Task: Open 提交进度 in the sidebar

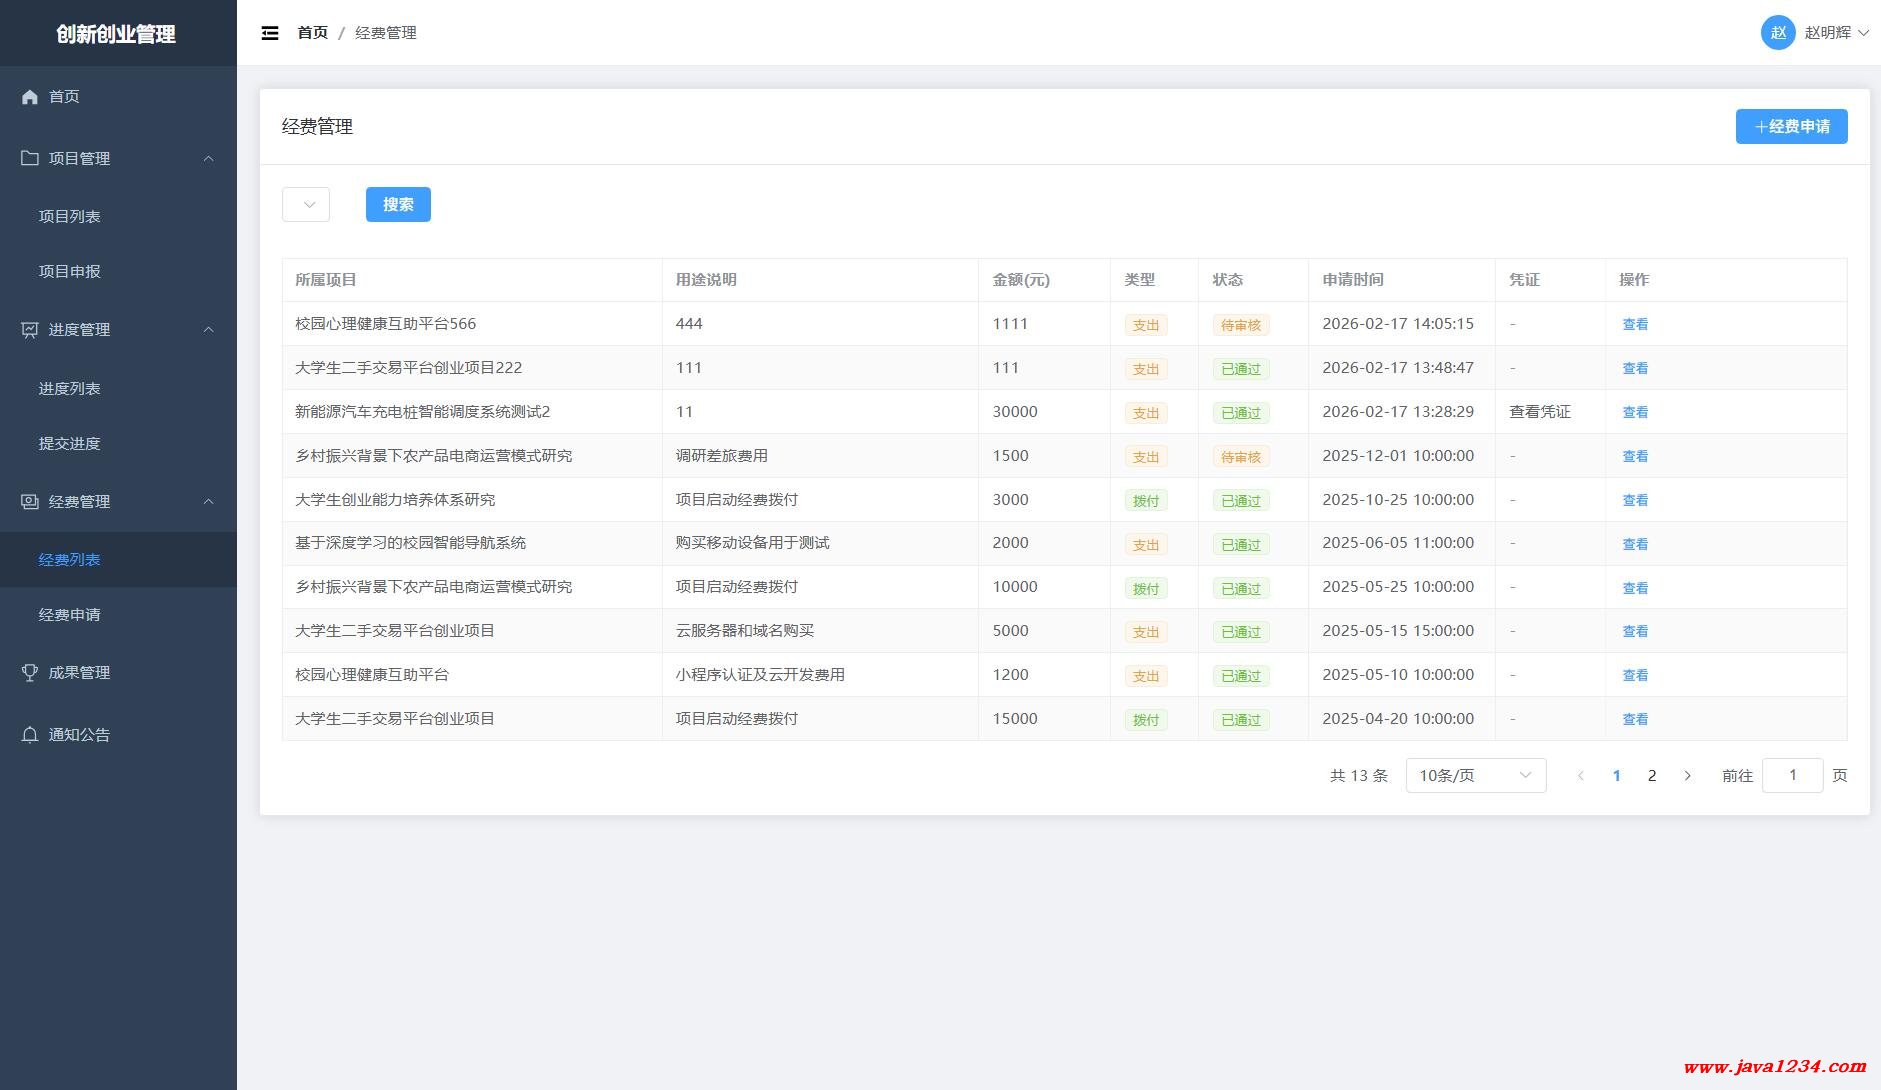Action: (70, 444)
